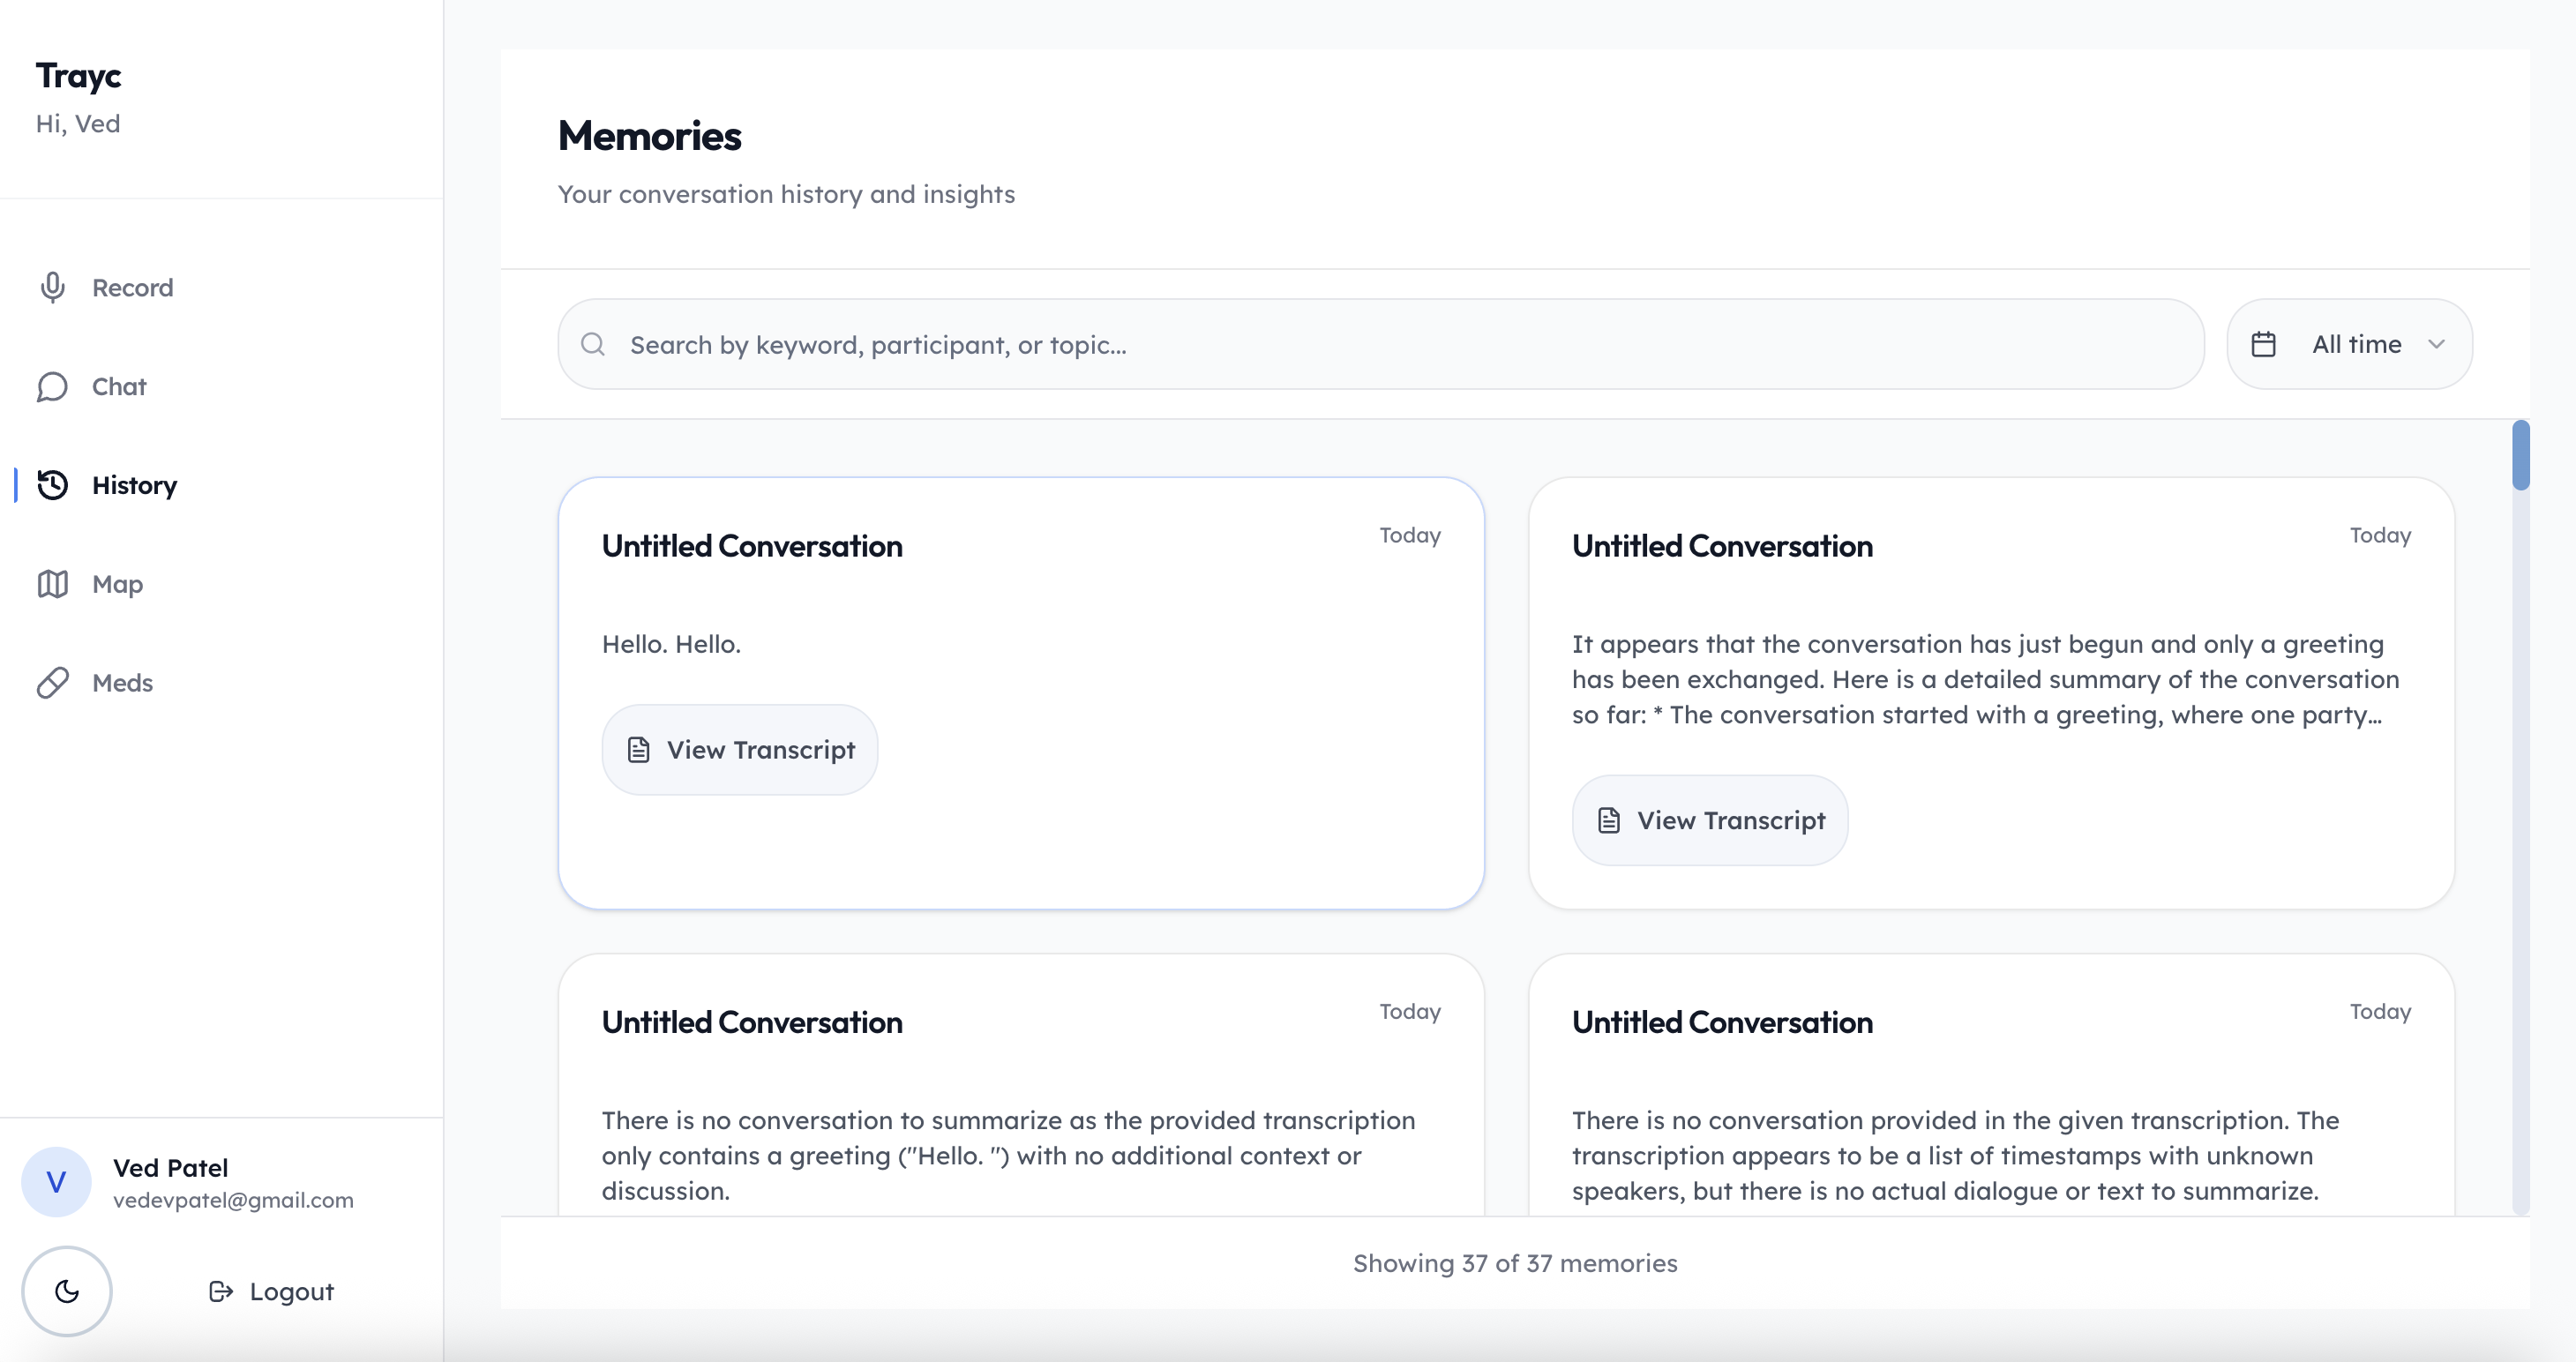
Task: Toggle dark mode with moon button
Action: point(67,1291)
